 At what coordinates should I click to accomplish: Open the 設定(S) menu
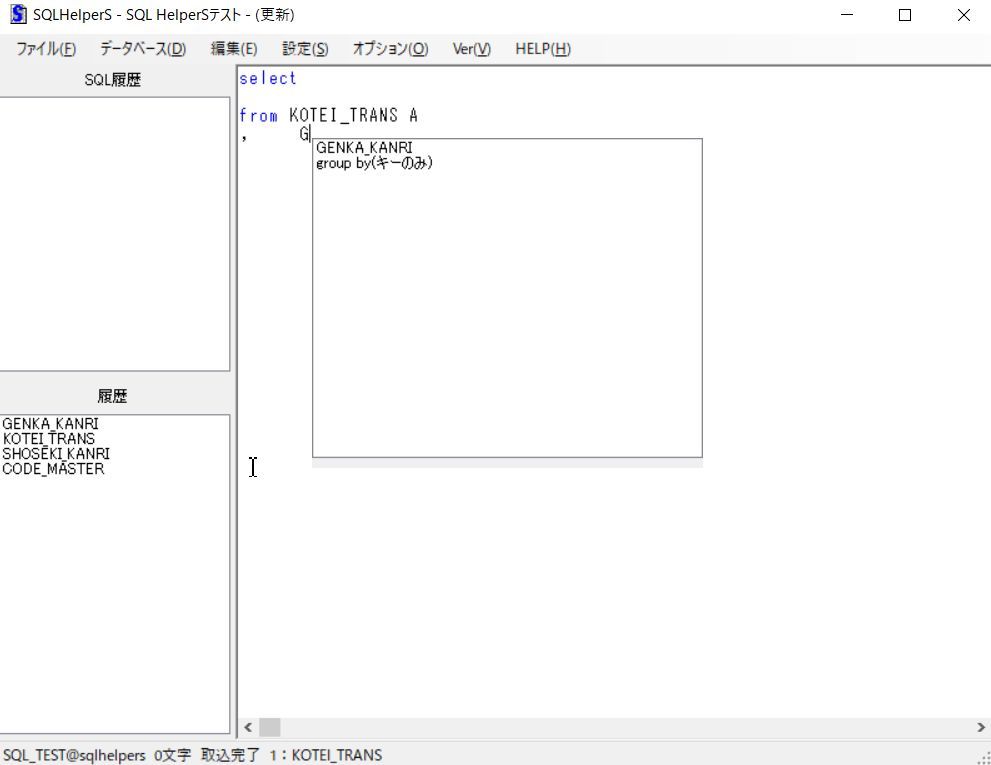click(x=305, y=49)
